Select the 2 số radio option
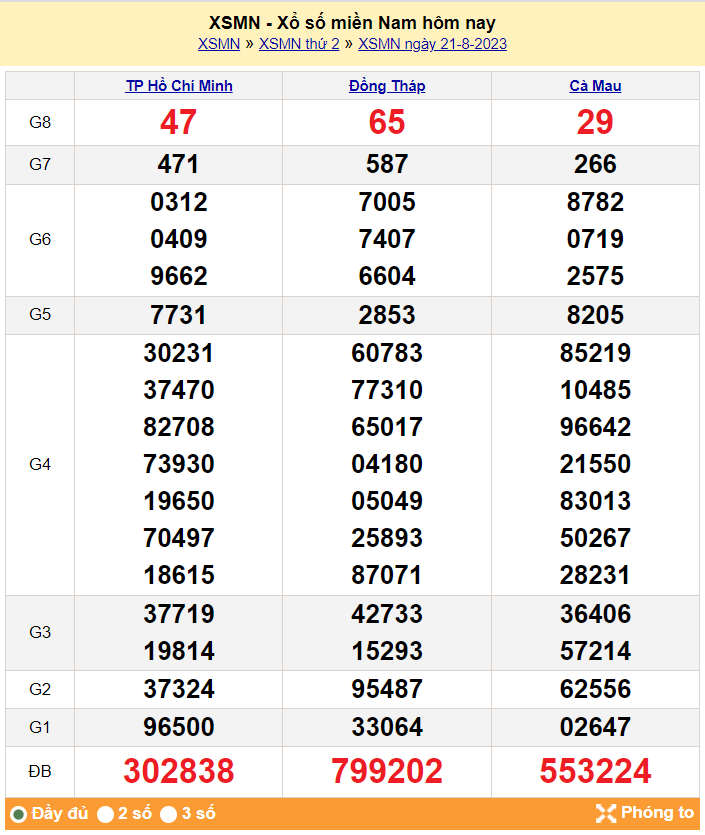Image resolution: width=705 pixels, height=835 pixels. coord(105,814)
